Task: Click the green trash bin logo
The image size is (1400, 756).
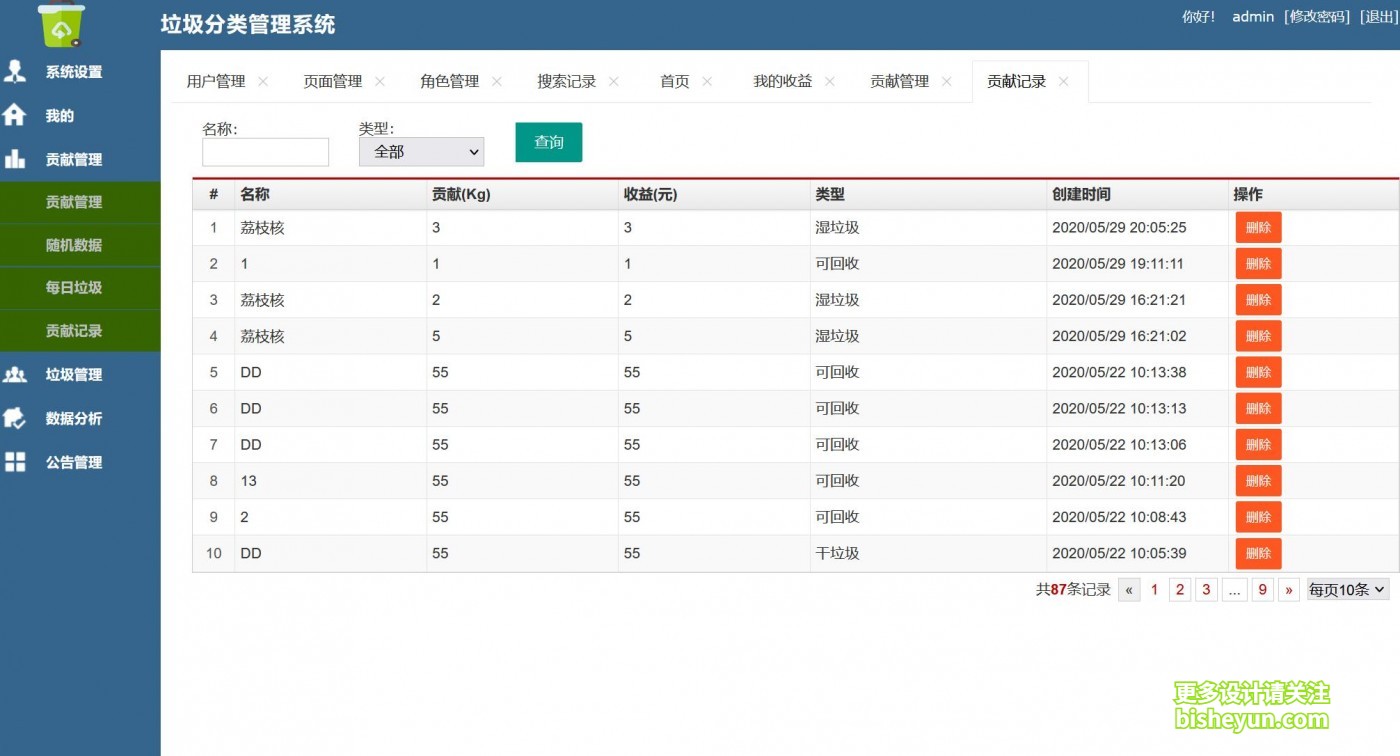Action: (62, 25)
